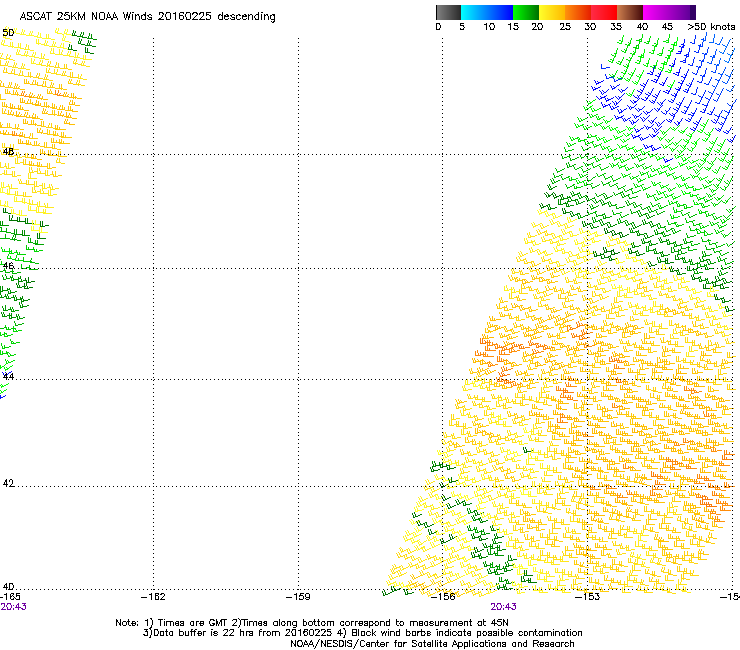Click the legend tick label "15"
This screenshot has height=650, width=740.
(x=513, y=27)
